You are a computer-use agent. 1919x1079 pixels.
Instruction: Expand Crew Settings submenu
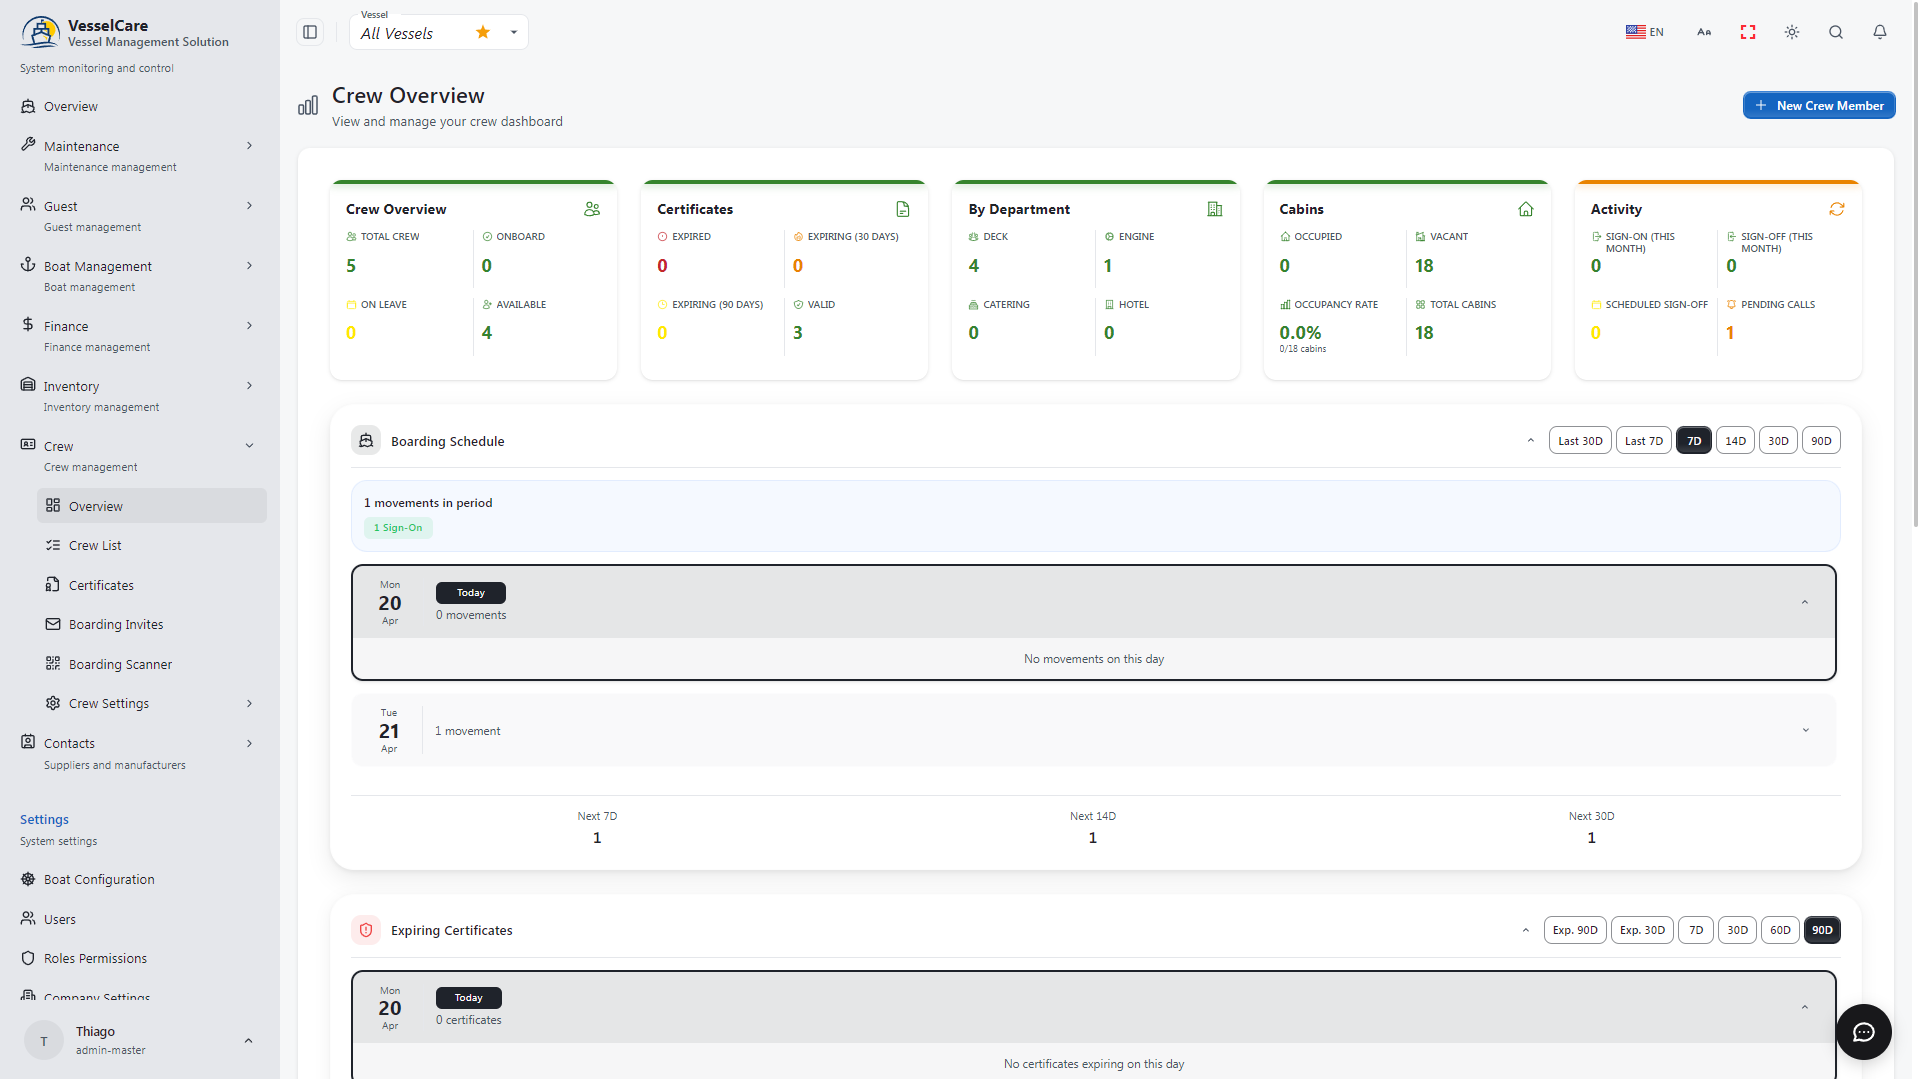pos(152,703)
